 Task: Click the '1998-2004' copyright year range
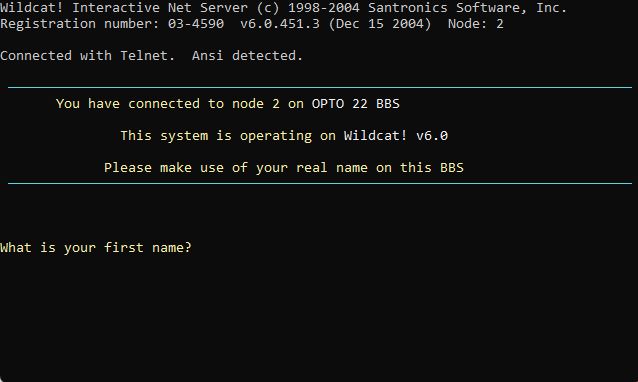tap(324, 8)
